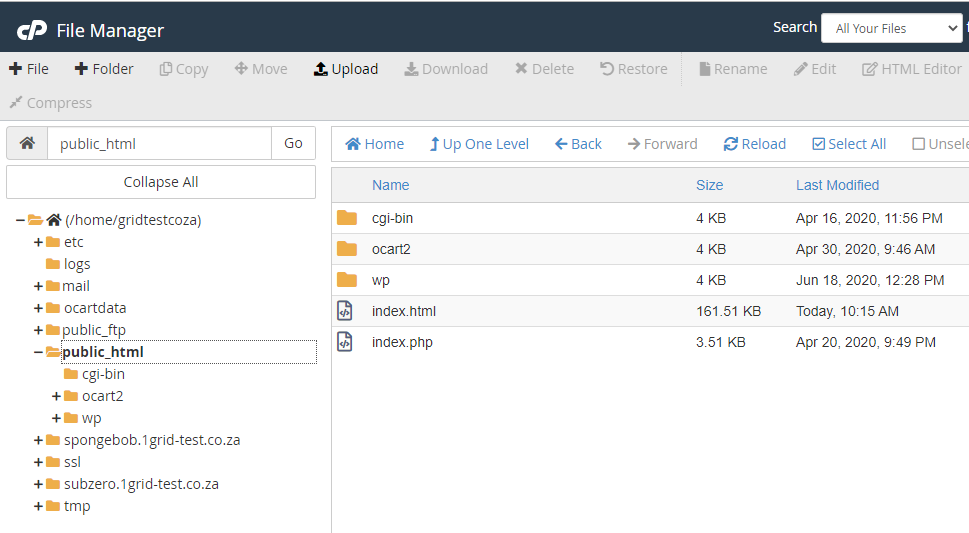969x533 pixels.
Task: Click the Move toolbar button
Action: click(x=261, y=69)
